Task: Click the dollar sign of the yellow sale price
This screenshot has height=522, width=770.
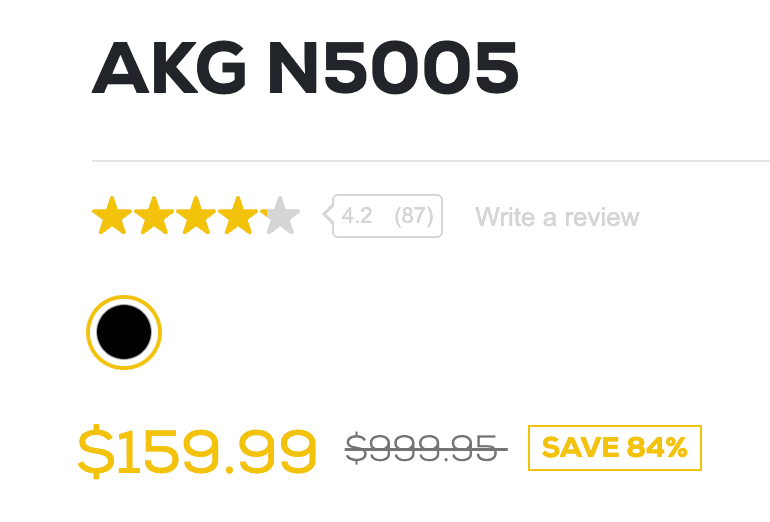Action: tap(96, 450)
